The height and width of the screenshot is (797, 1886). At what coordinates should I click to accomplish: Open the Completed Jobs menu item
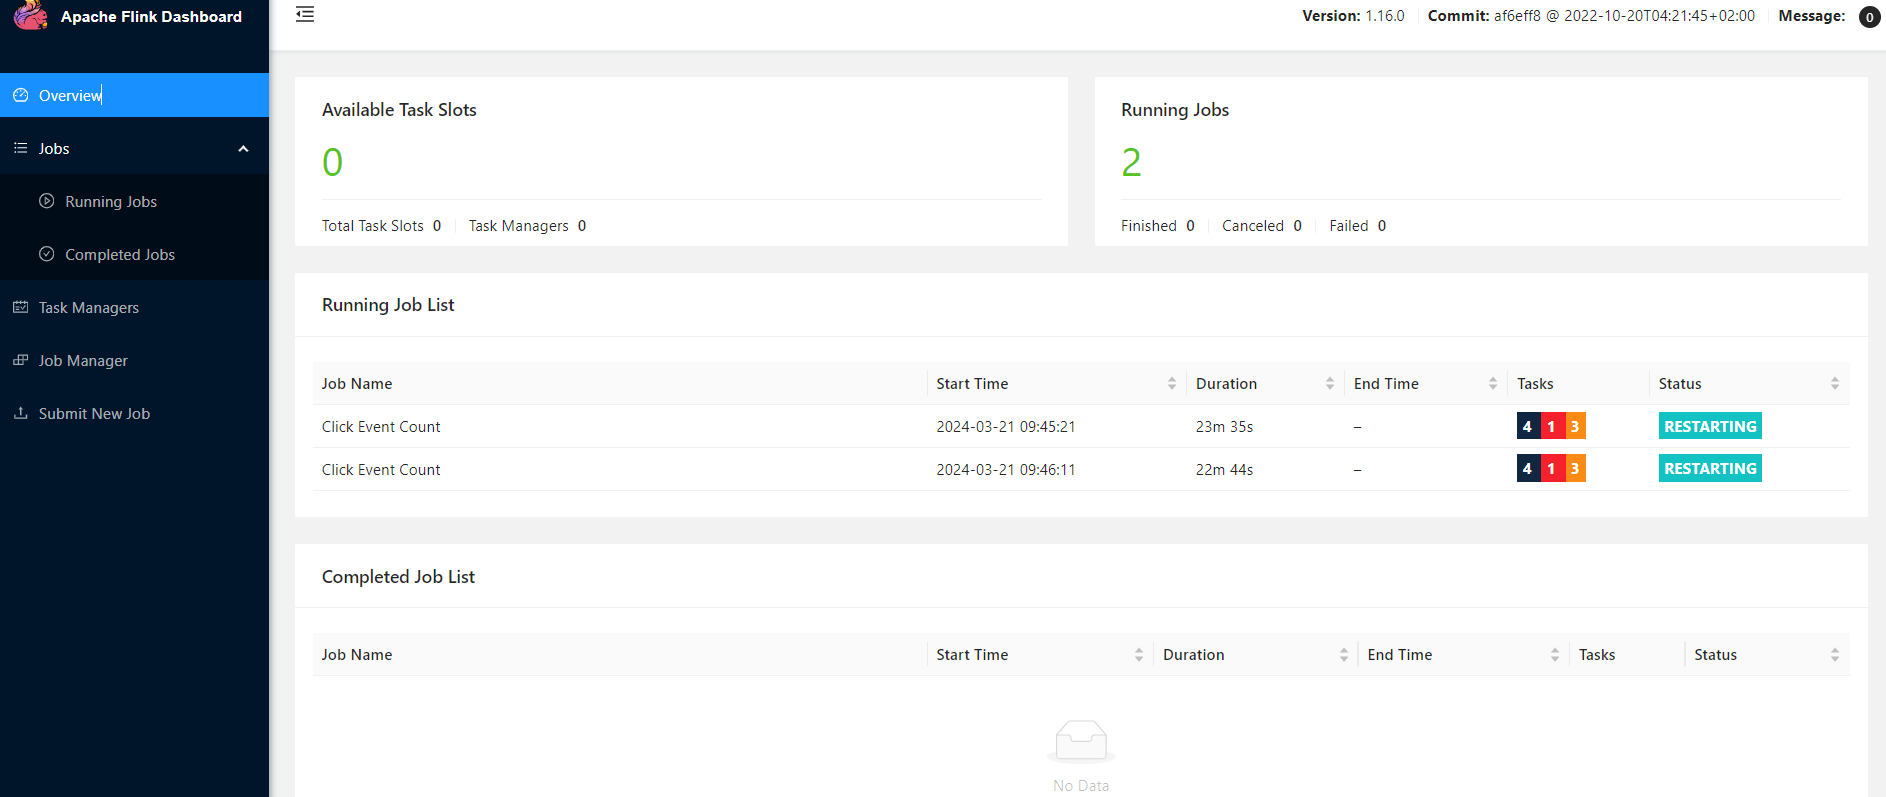pyautogui.click(x=134, y=254)
